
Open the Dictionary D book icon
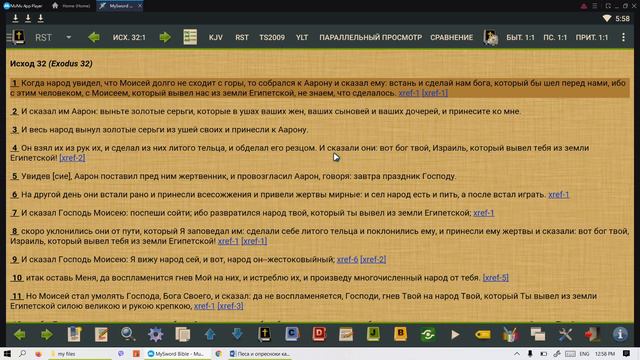(x=319, y=334)
